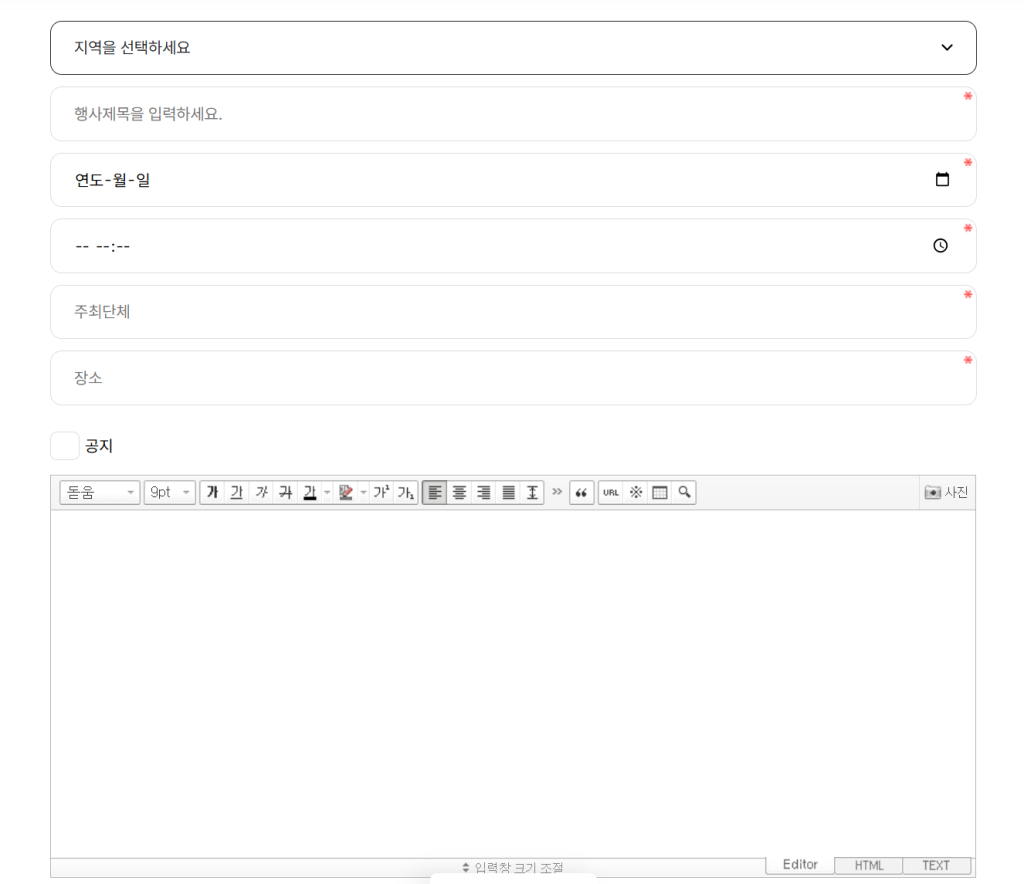This screenshot has height=884, width=1024.
Task: Click the event title input field
Action: point(513,114)
